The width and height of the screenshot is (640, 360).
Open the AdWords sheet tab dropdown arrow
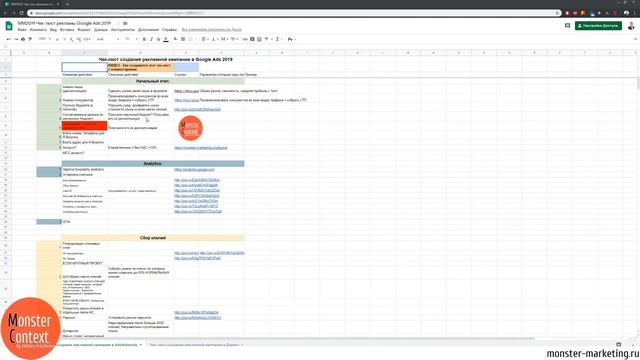click(x=141, y=345)
